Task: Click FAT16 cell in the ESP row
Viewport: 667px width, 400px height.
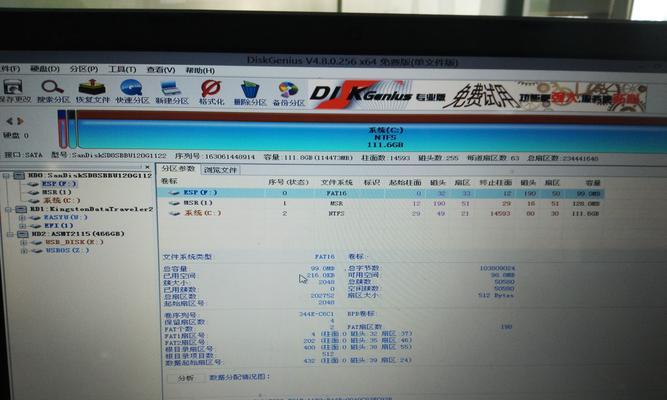Action: (336, 193)
